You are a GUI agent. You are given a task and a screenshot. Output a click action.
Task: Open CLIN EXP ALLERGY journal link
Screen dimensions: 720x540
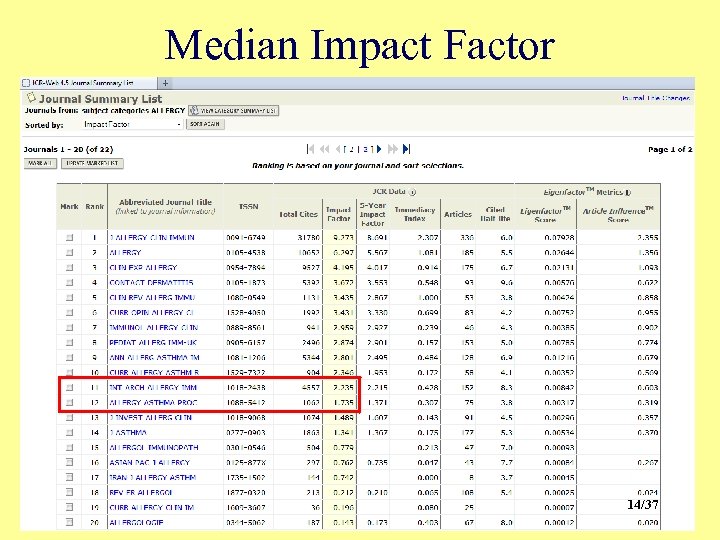click(143, 267)
